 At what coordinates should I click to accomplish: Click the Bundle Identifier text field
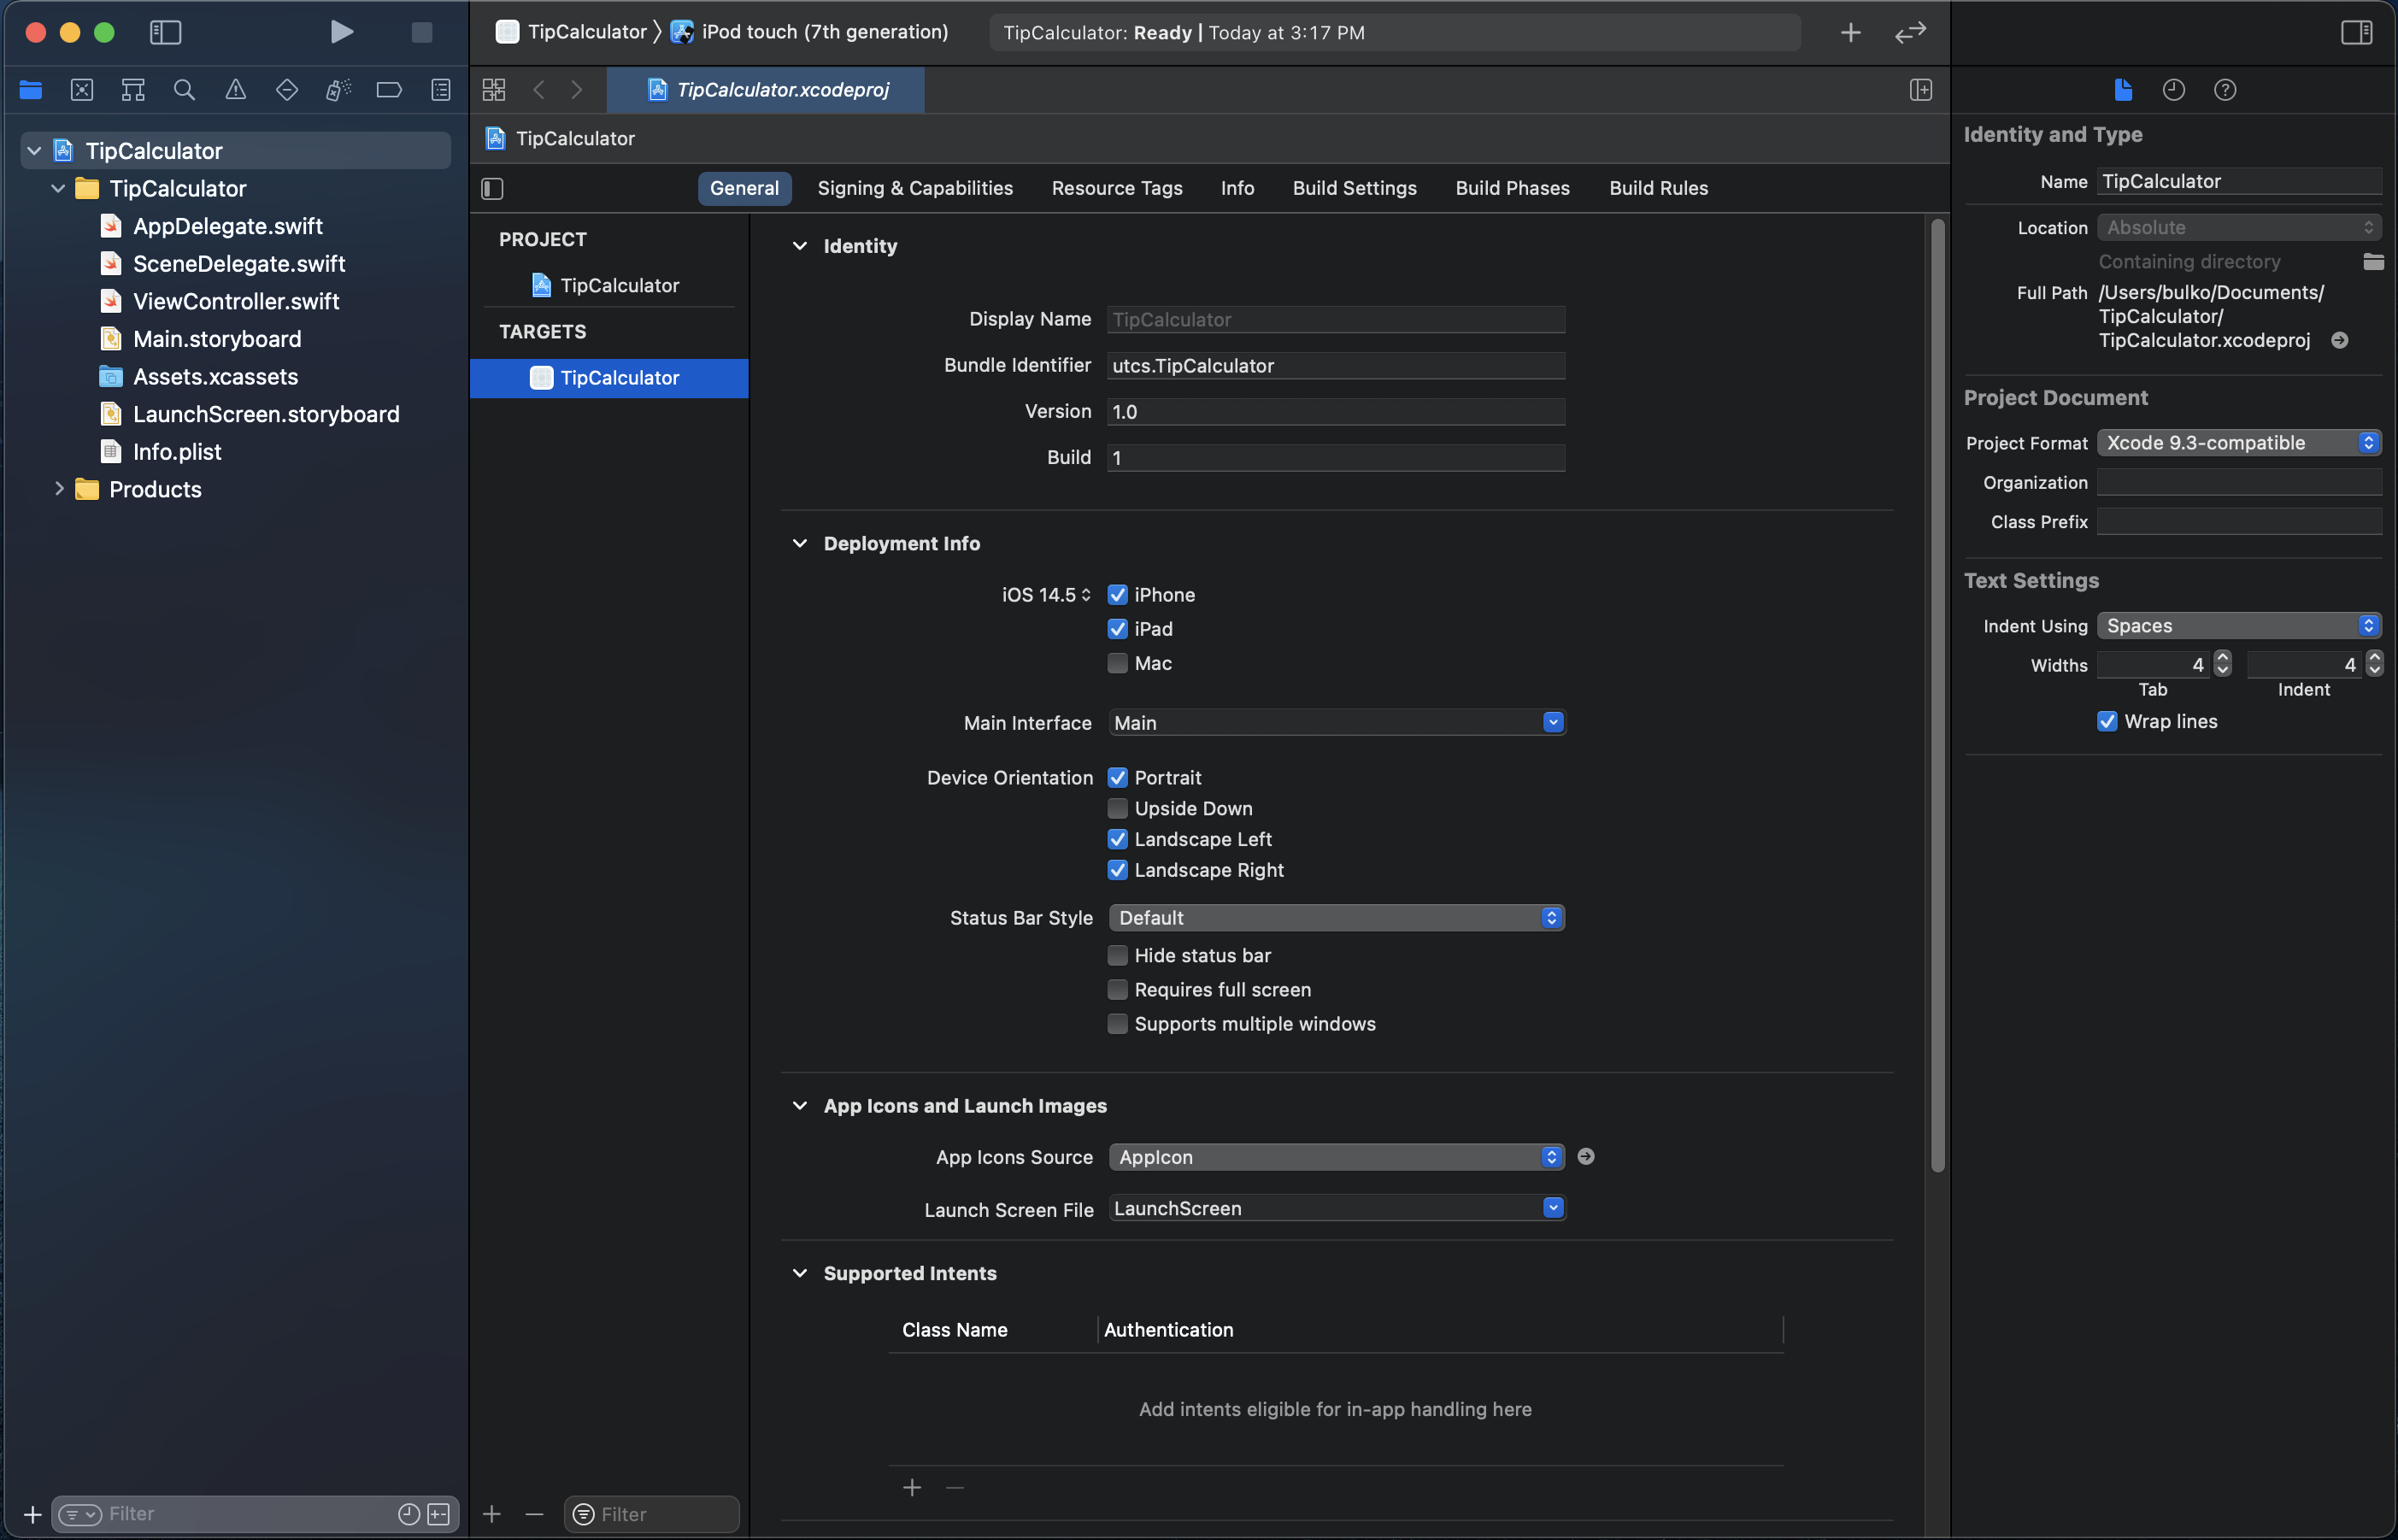click(1335, 366)
